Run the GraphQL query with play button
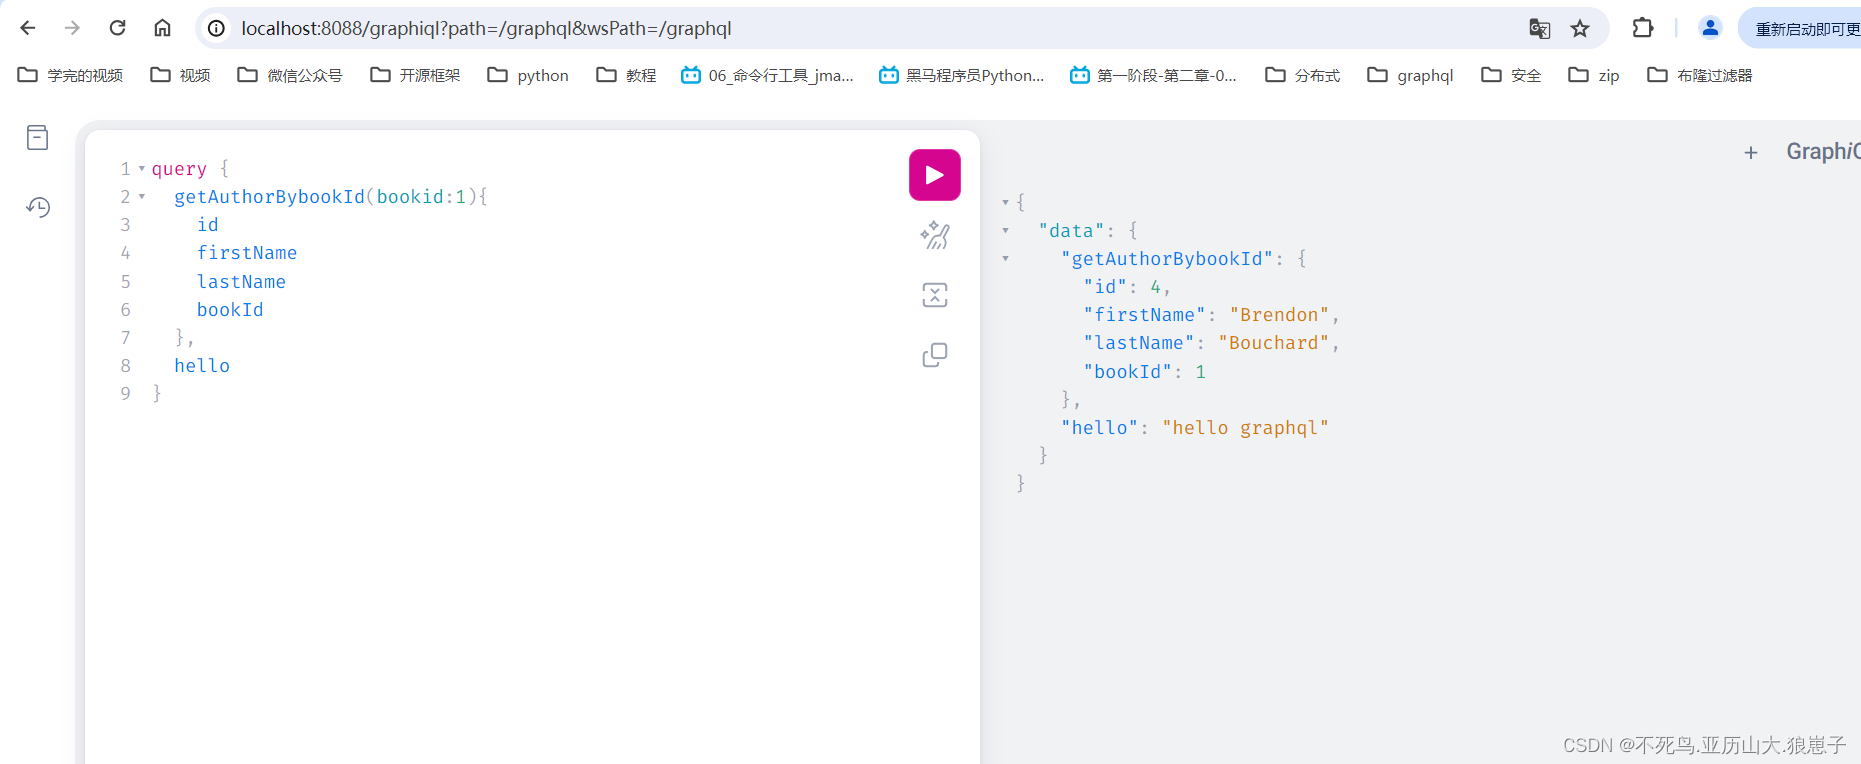This screenshot has width=1861, height=764. pos(934,175)
